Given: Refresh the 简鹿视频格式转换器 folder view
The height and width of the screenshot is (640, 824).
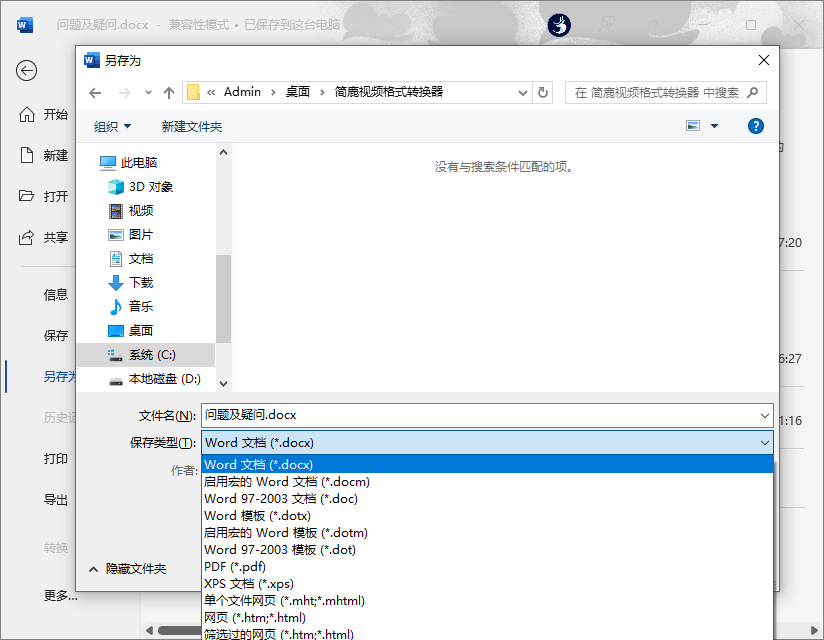Looking at the screenshot, I should click(x=541, y=92).
